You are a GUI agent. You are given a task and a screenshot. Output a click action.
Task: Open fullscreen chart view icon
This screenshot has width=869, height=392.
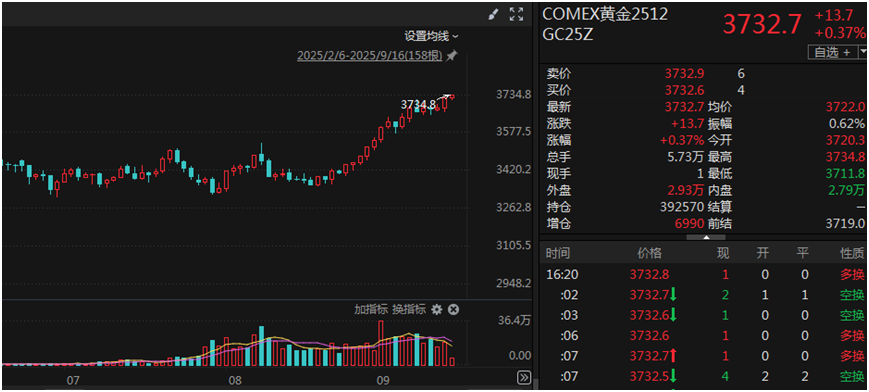click(516, 15)
